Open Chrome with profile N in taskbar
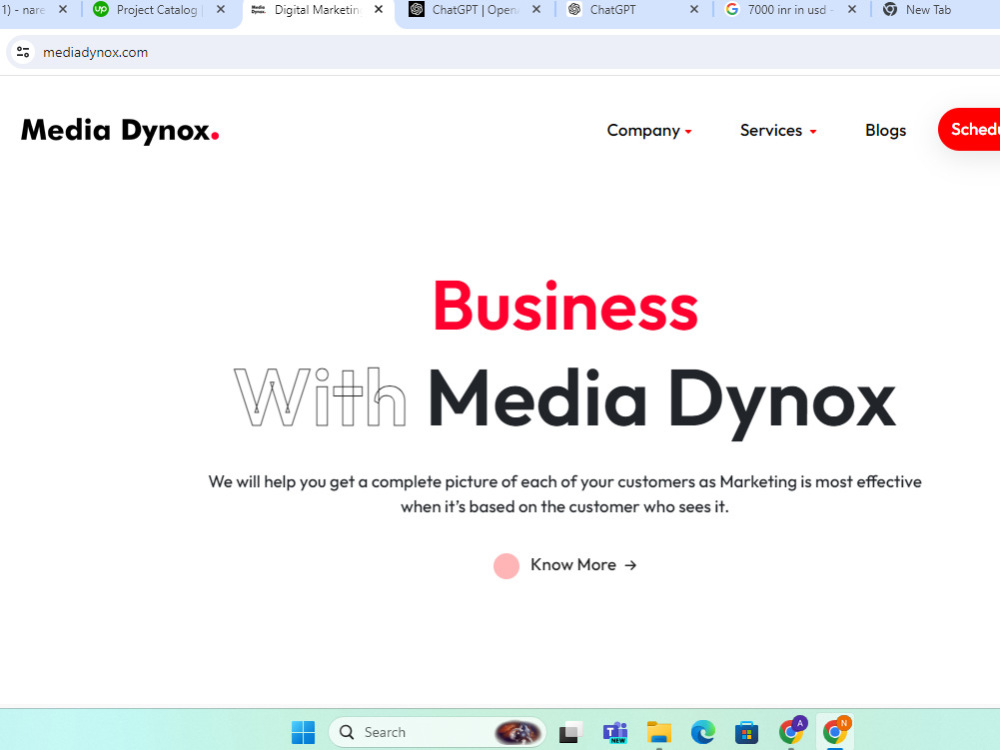1000x750 pixels. click(x=835, y=731)
